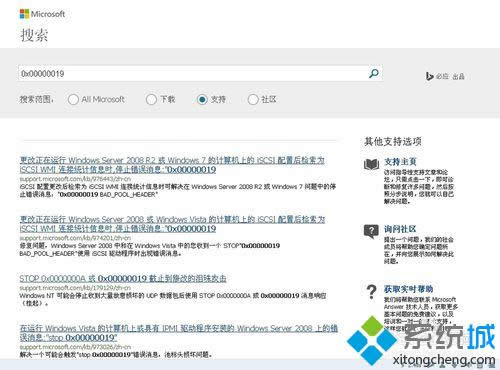Image resolution: width=500 pixels, height=370 pixels.
Task: Click the kb/179129 URL text
Action: point(75,288)
